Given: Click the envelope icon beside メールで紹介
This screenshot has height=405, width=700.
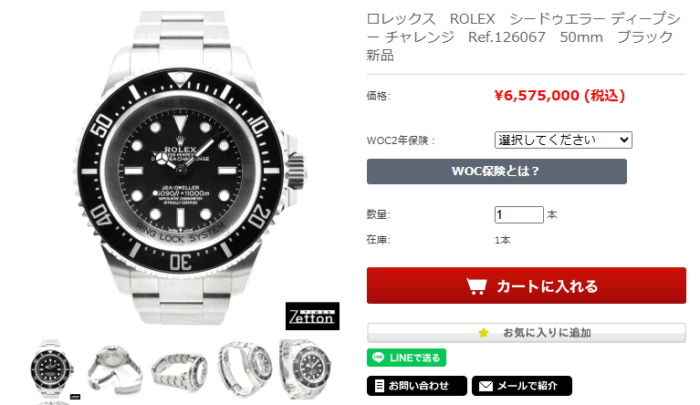Looking at the screenshot, I should pos(486,386).
